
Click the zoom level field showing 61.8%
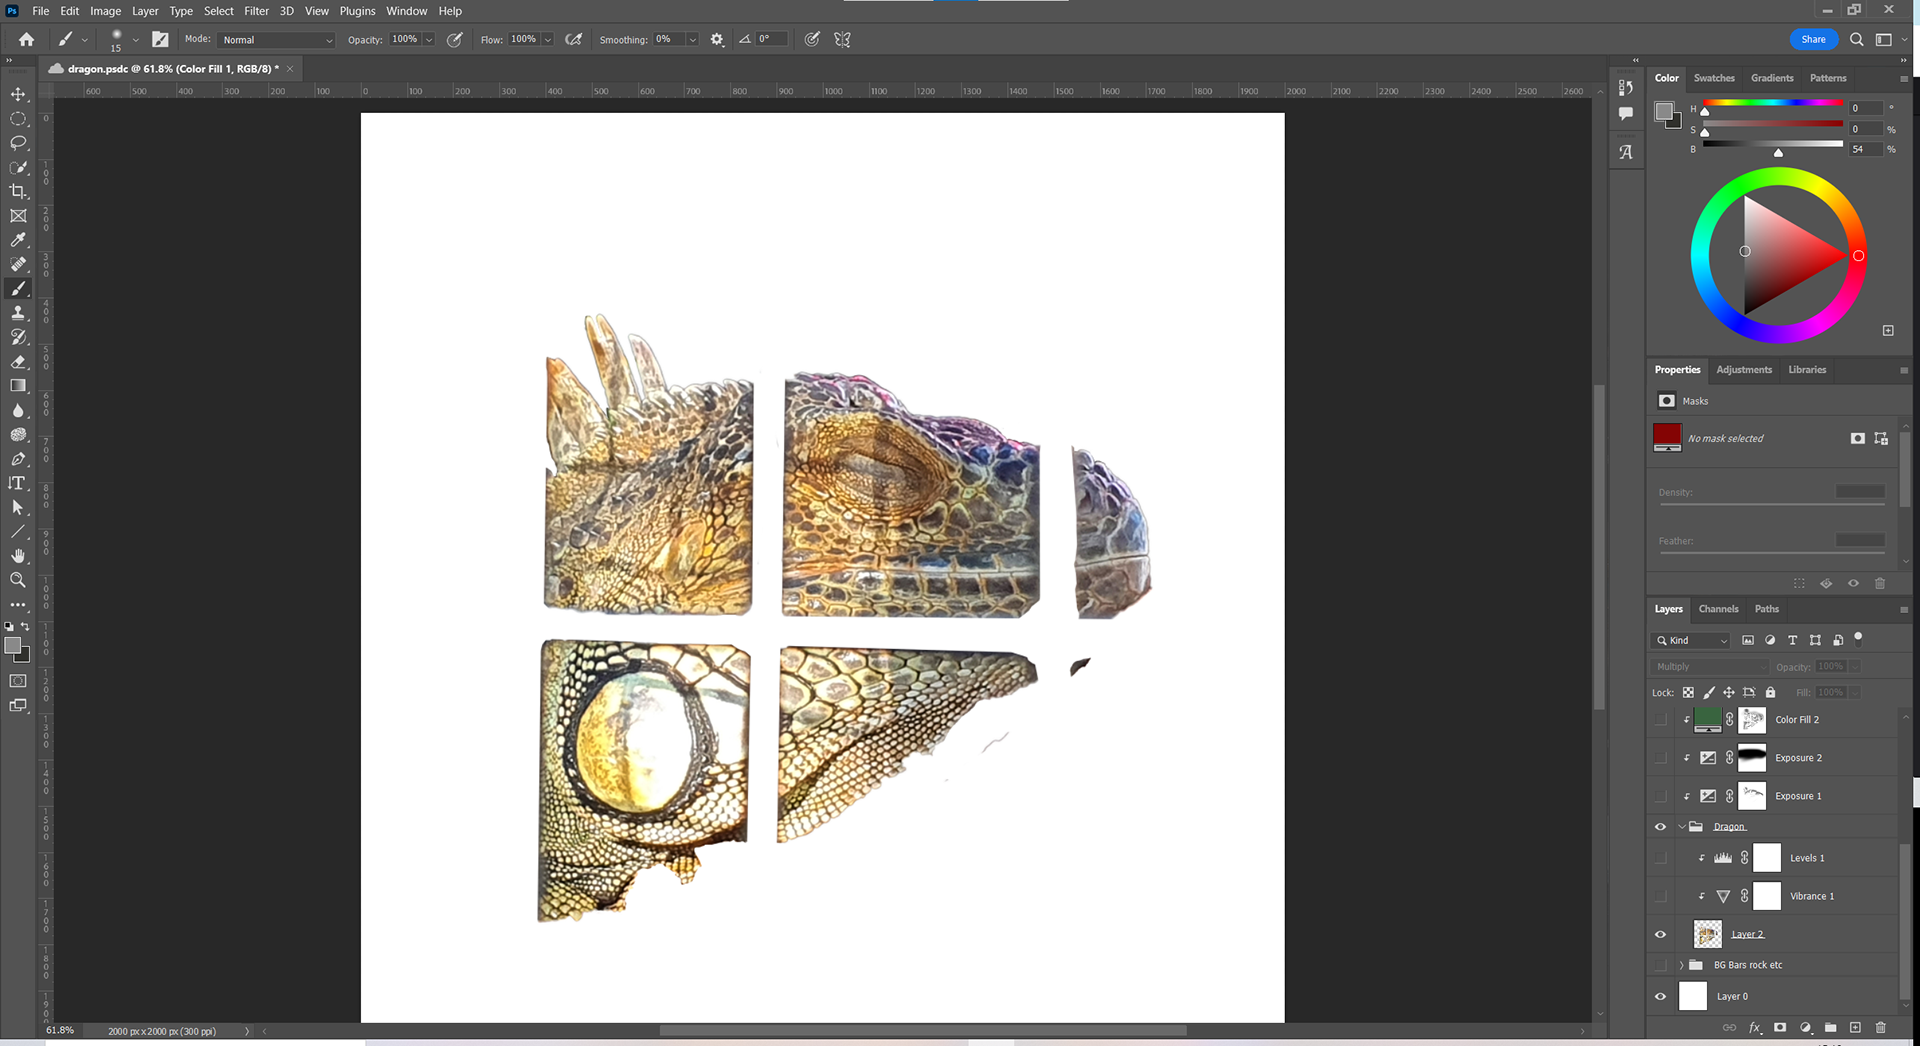click(x=60, y=1031)
